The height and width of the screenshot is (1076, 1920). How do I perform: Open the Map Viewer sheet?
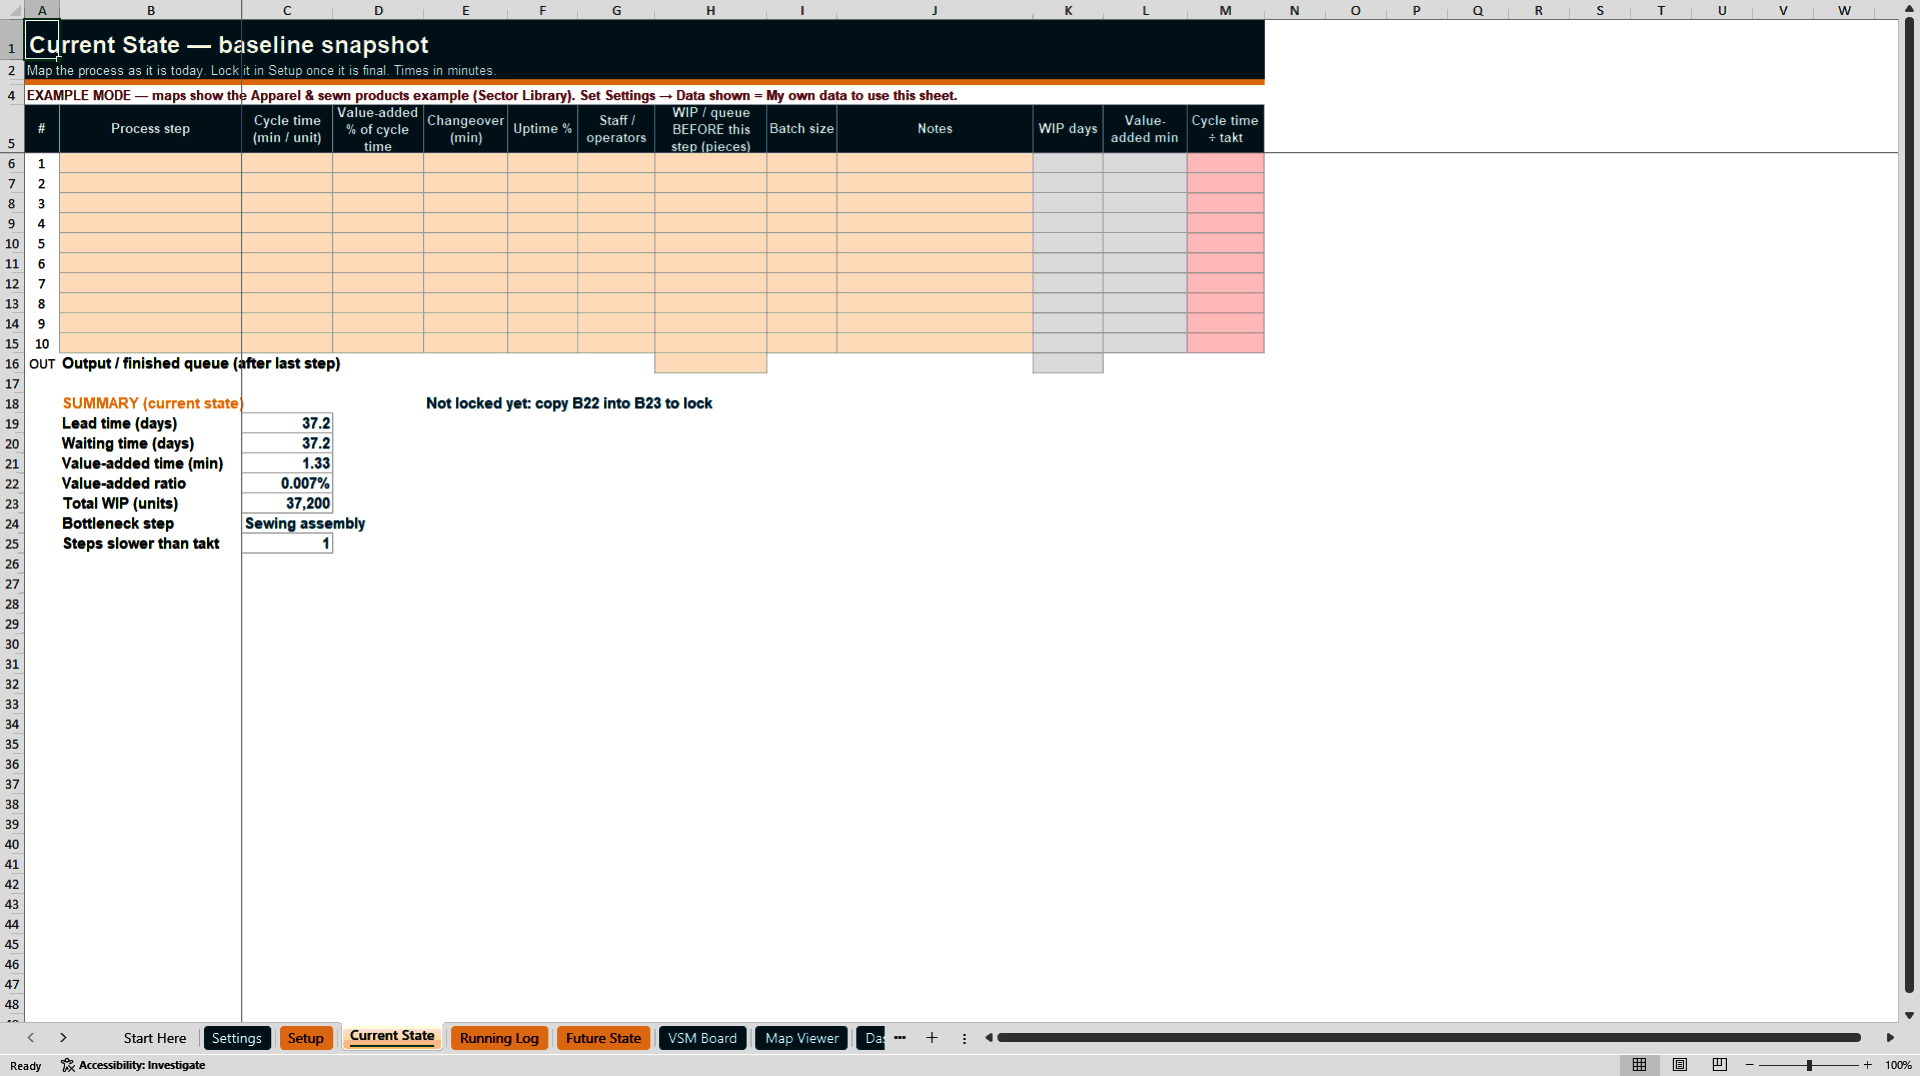[x=802, y=1038]
